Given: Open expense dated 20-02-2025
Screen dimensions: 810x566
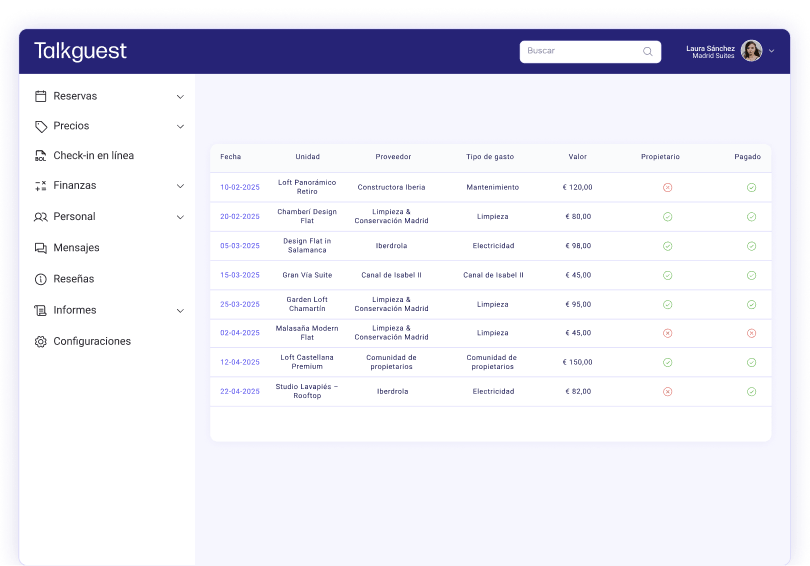Looking at the screenshot, I should click(240, 217).
